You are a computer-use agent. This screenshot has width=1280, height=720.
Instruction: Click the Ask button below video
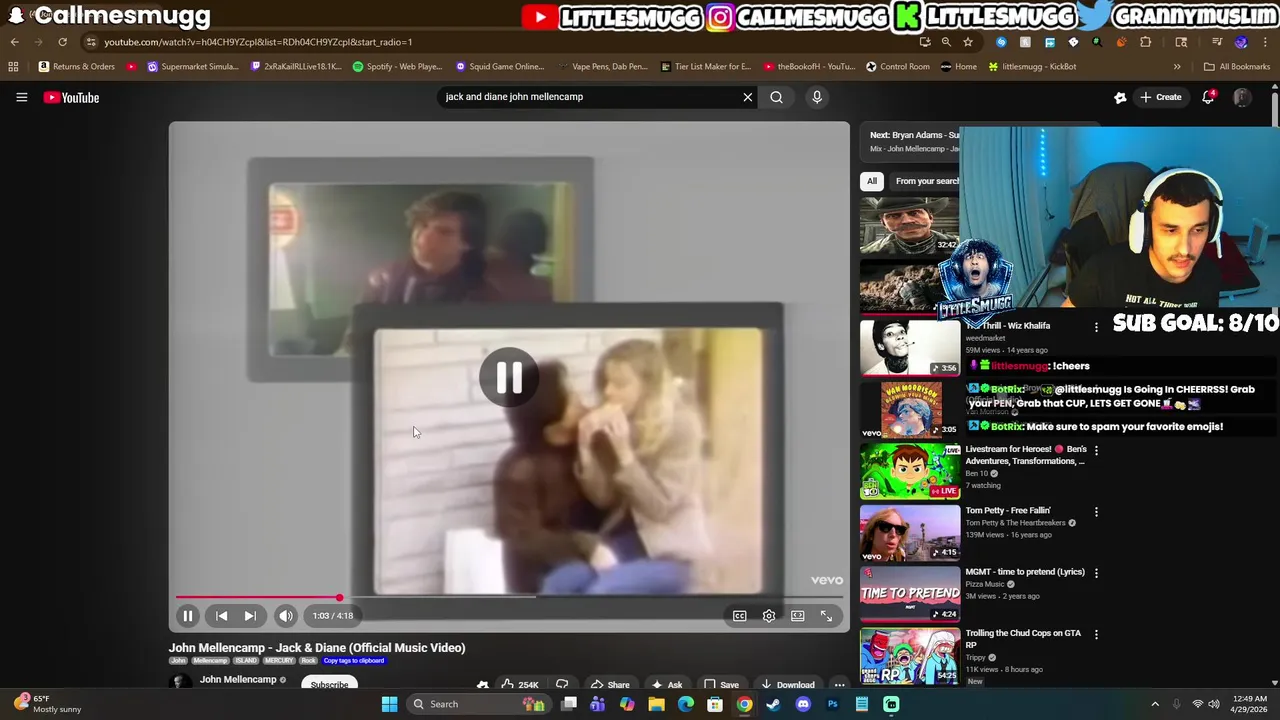click(x=666, y=685)
